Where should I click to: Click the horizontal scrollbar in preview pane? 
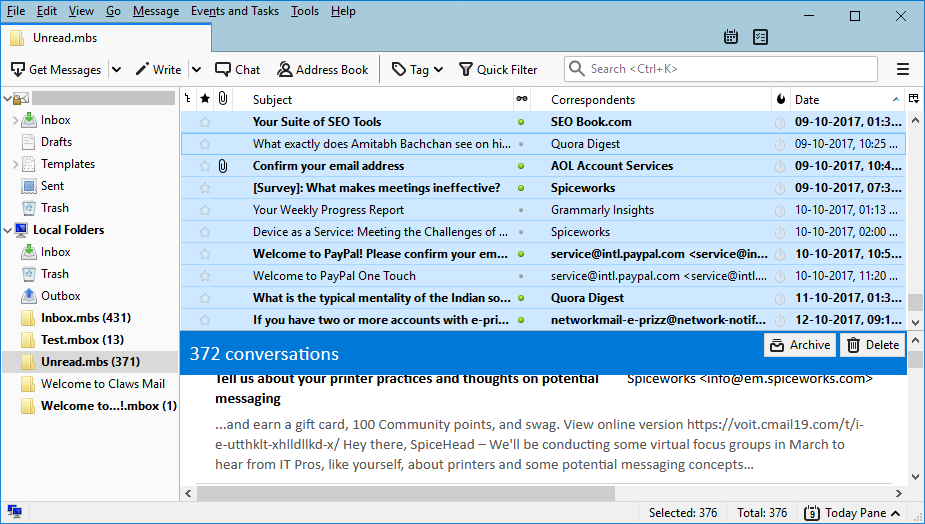tap(406, 493)
